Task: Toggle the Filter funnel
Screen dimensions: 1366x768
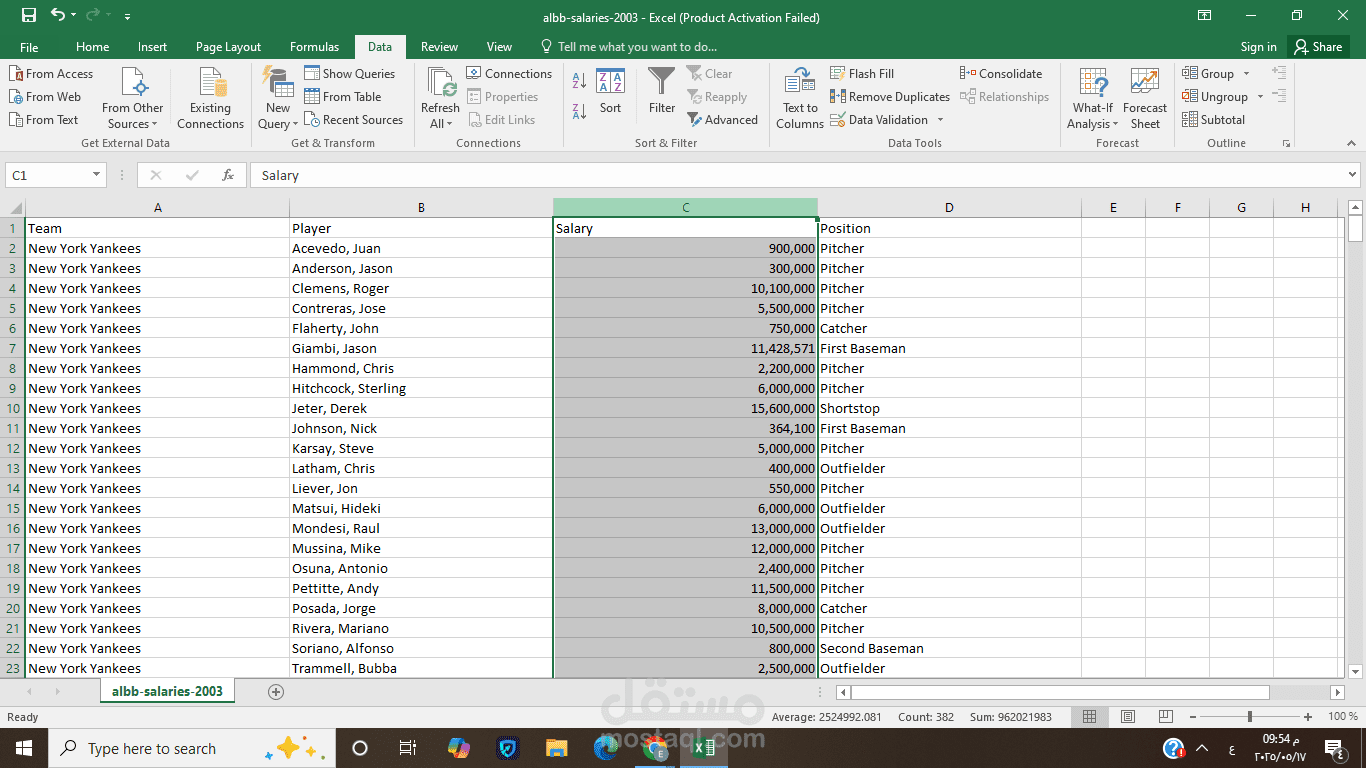Action: point(662,92)
